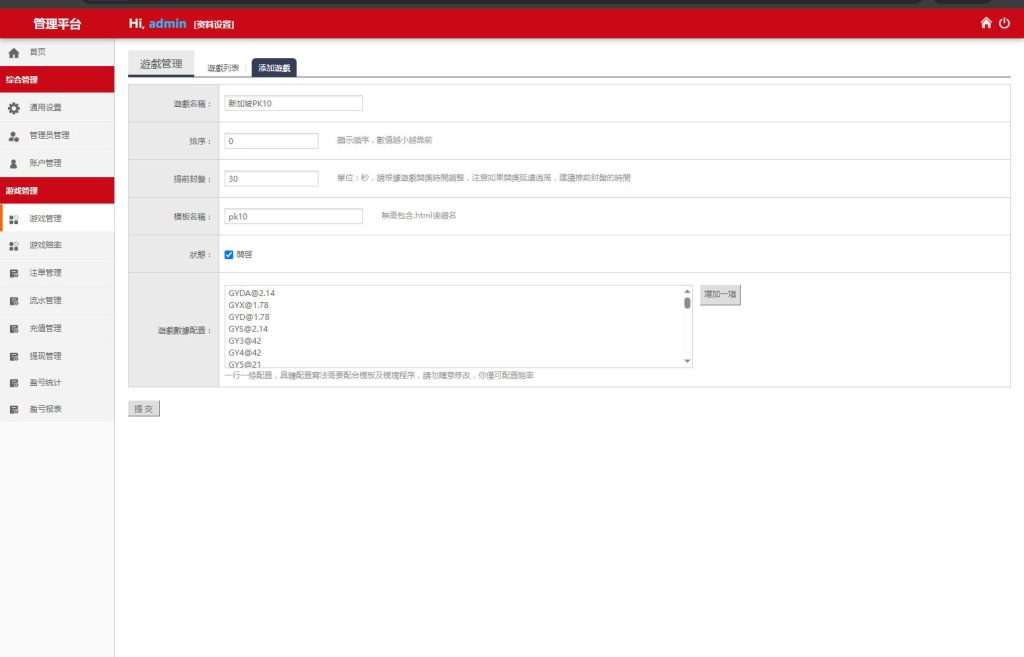Image resolution: width=1024 pixels, height=657 pixels.
Task: Click the 注单管理 sidebar icon
Action: 14,274
